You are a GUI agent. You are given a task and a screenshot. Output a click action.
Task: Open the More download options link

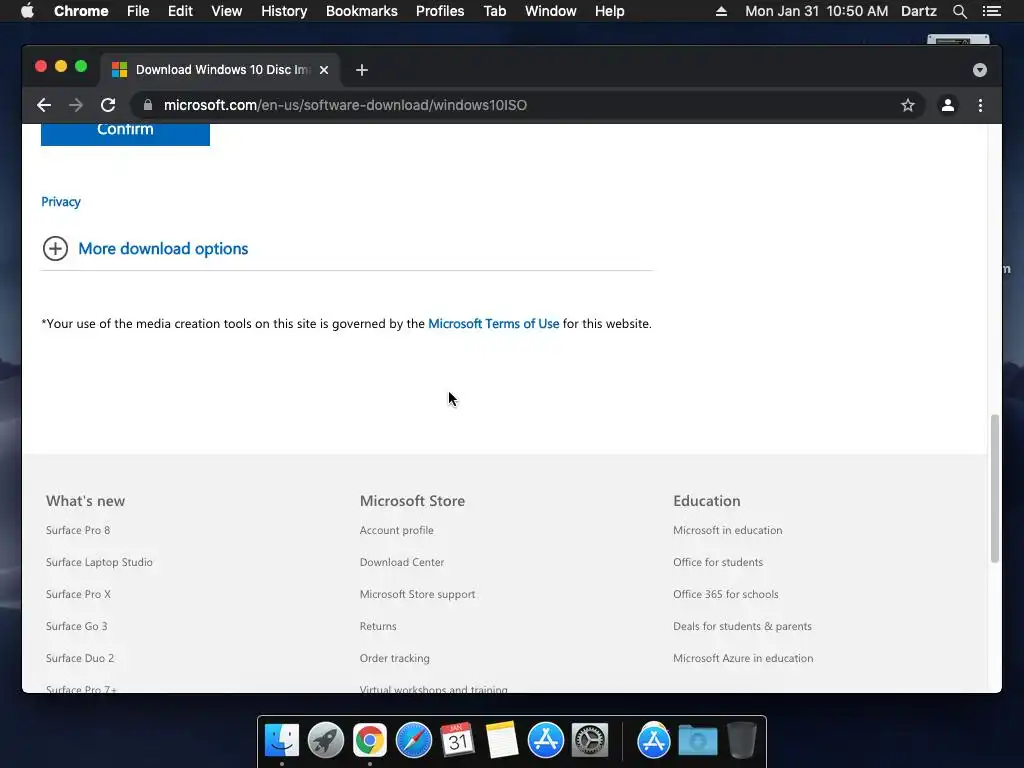pos(163,249)
